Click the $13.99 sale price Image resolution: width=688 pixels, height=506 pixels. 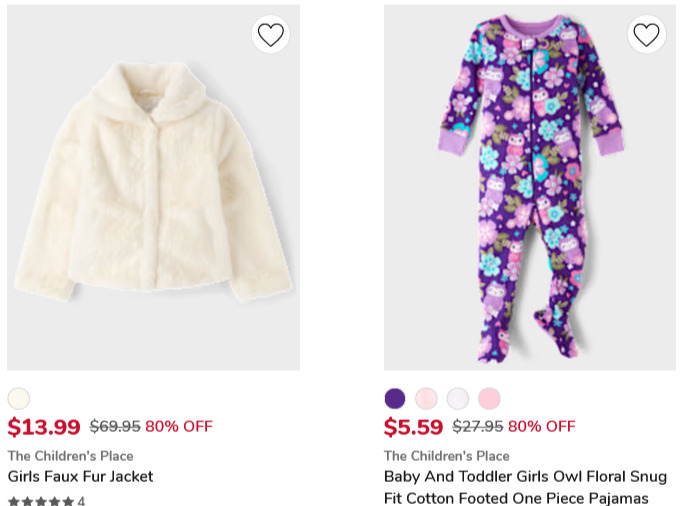pyautogui.click(x=44, y=427)
